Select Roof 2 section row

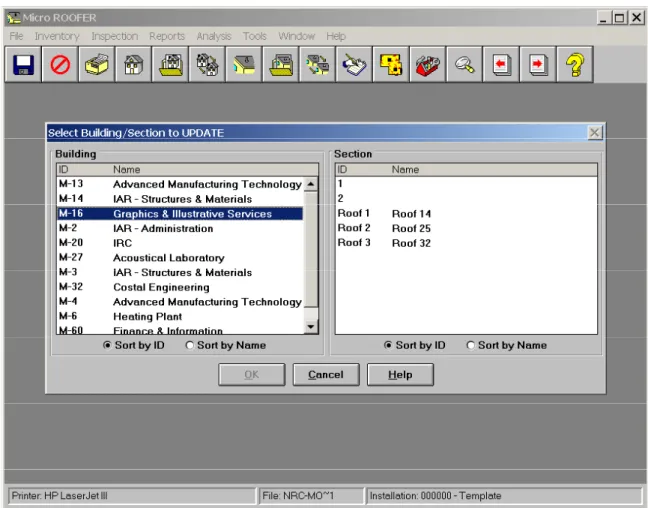click(x=466, y=228)
